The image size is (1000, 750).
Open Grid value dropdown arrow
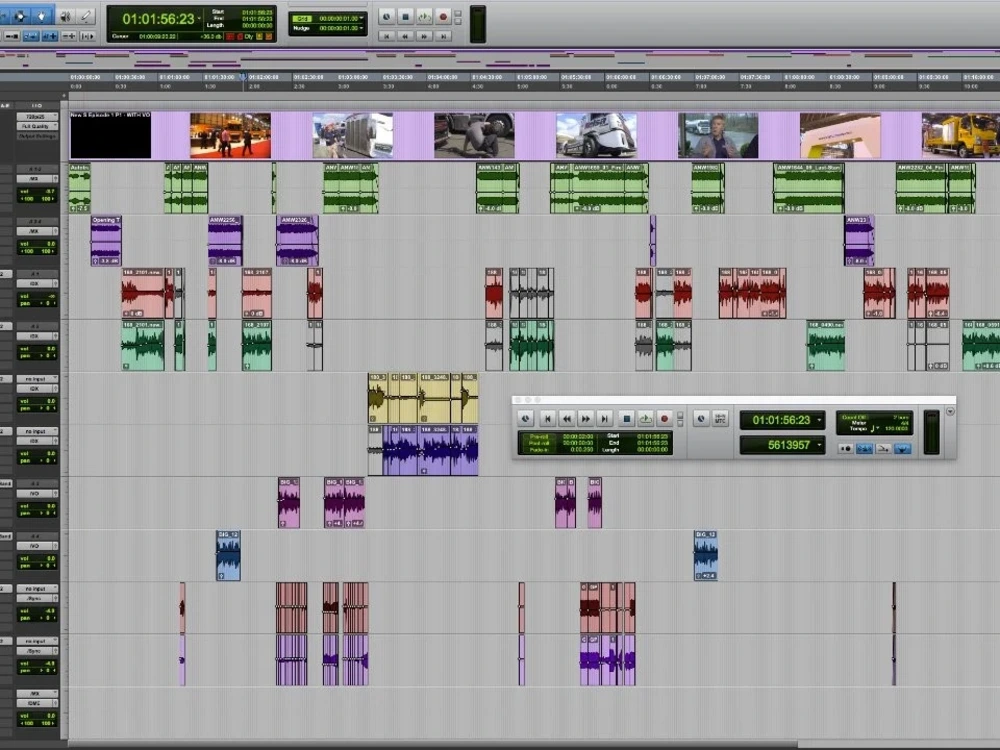[x=362, y=18]
